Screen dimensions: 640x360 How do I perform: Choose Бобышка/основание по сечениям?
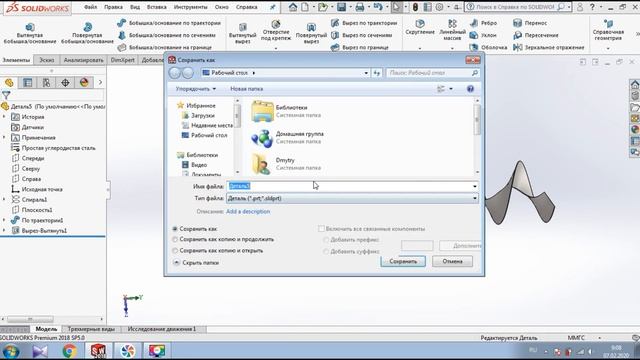[x=167, y=36]
